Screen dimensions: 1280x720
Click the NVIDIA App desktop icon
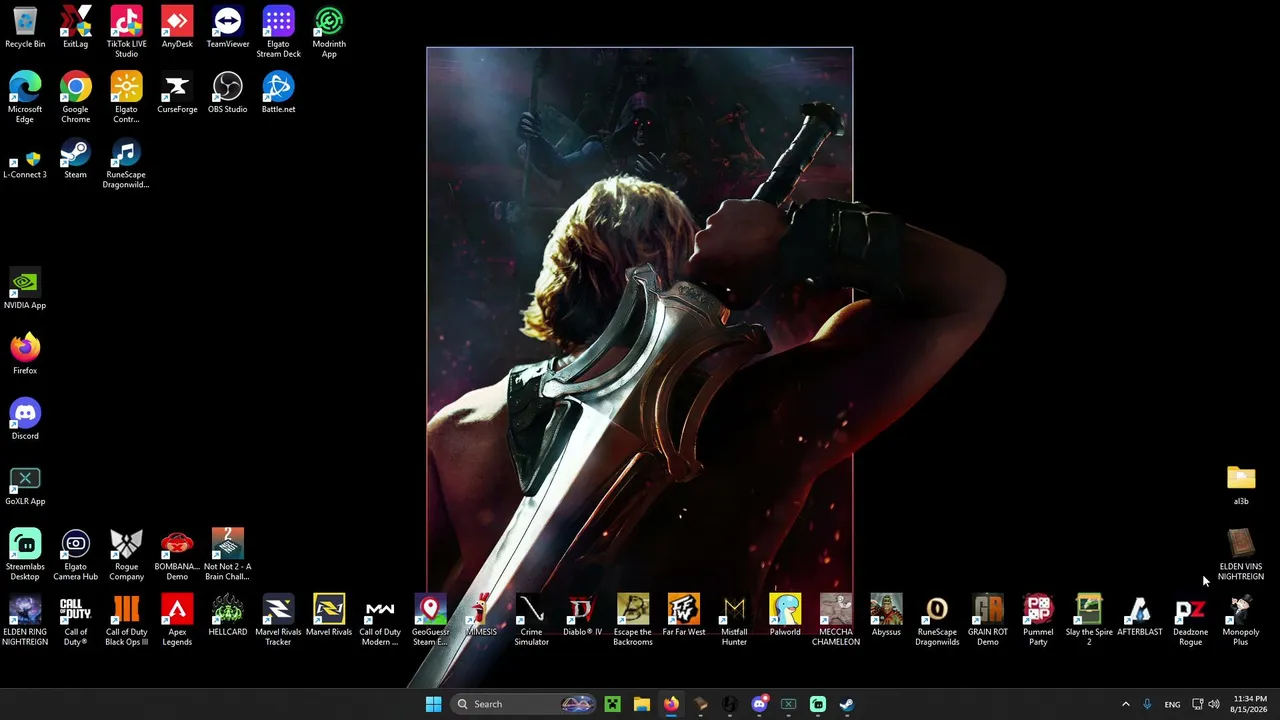(25, 289)
